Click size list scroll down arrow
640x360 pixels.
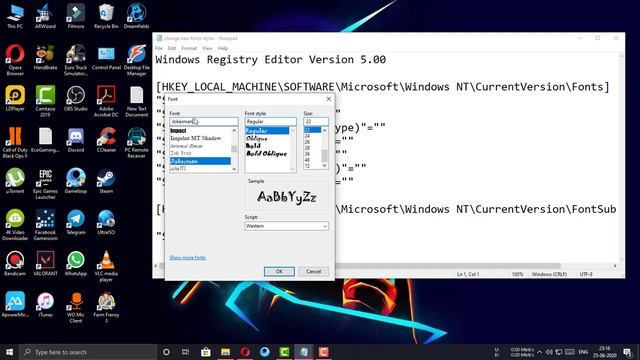[x=324, y=166]
